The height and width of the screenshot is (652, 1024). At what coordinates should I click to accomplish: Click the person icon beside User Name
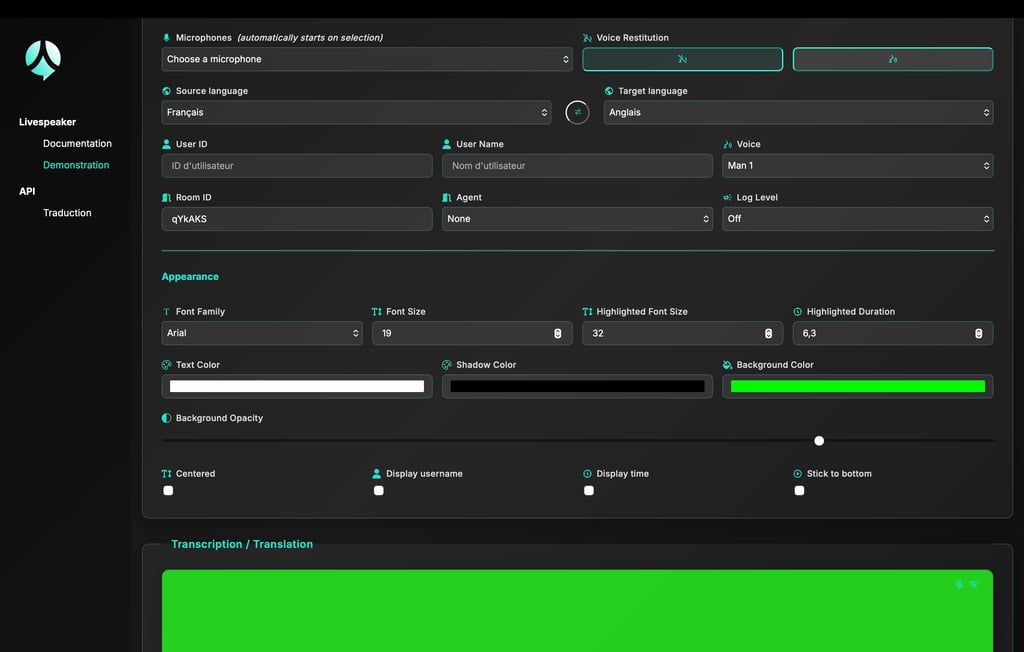point(447,144)
